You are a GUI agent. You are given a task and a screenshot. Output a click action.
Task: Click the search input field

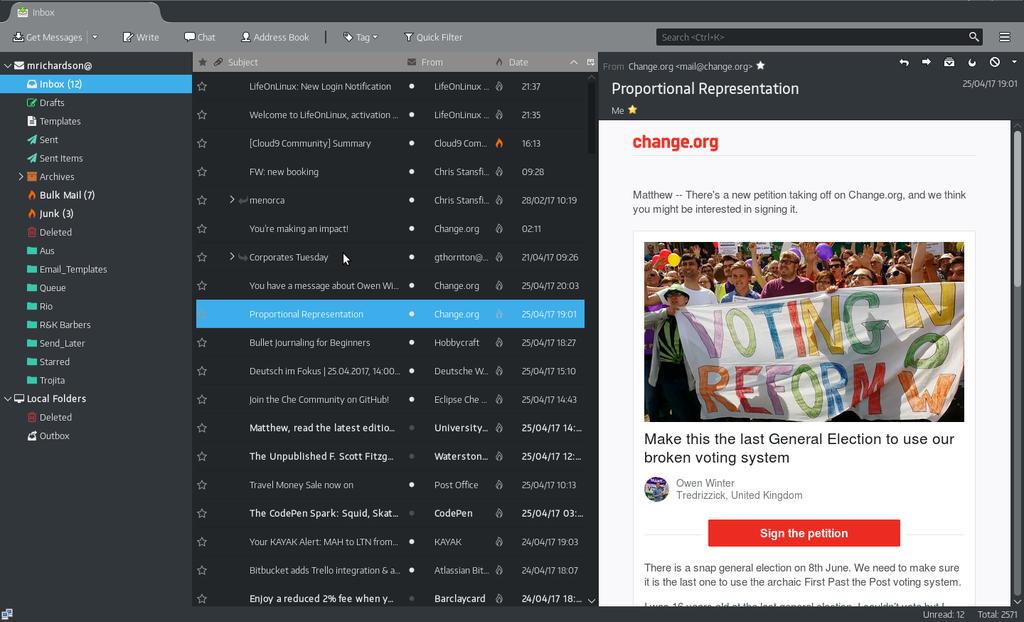(x=810, y=37)
